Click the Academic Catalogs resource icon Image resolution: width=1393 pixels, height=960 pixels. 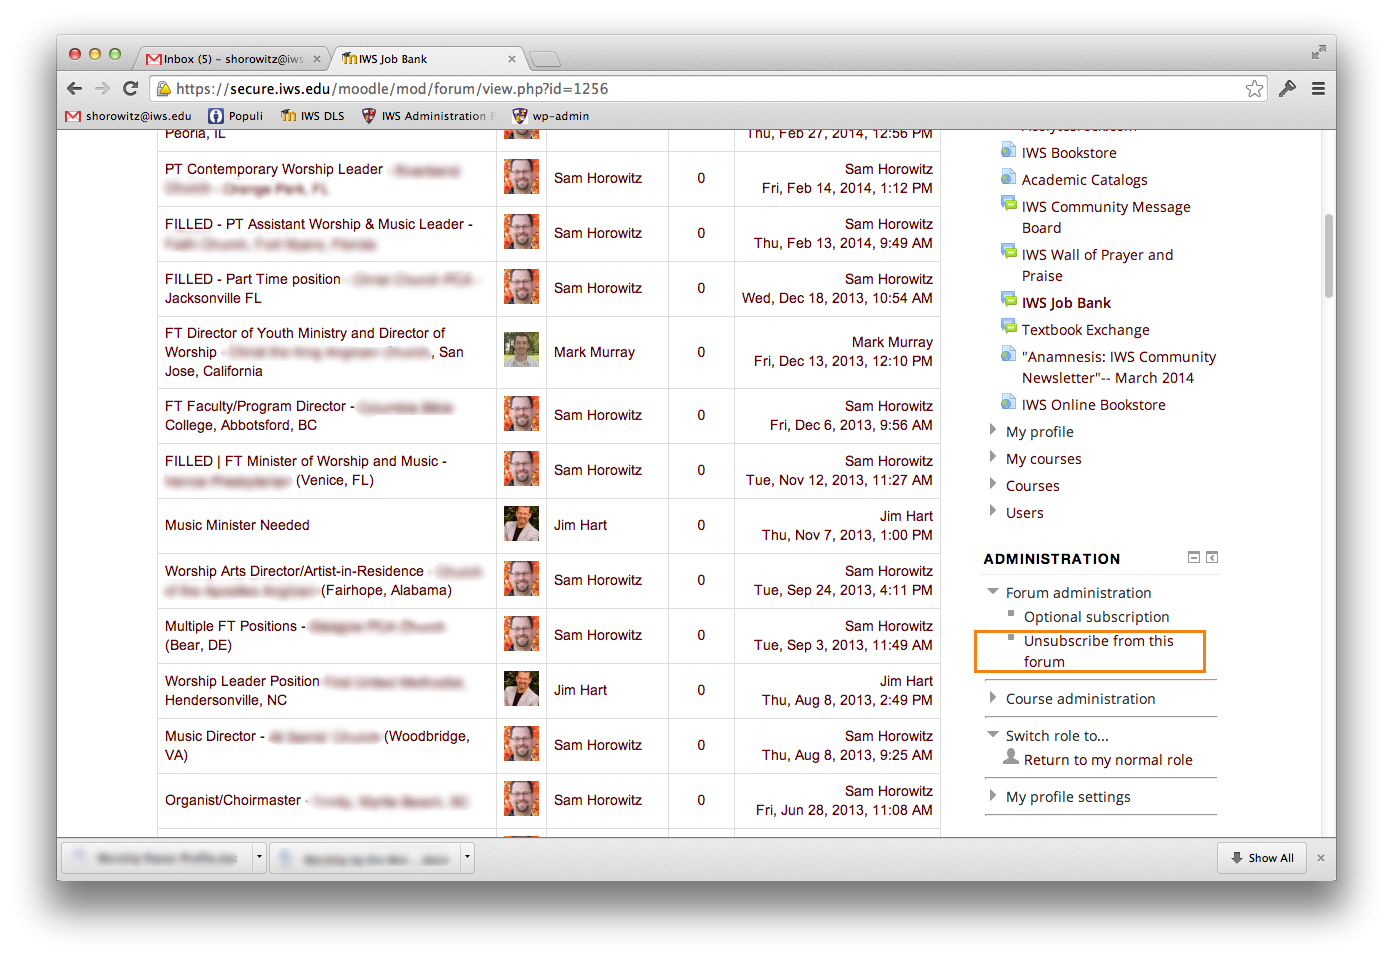tap(1008, 178)
